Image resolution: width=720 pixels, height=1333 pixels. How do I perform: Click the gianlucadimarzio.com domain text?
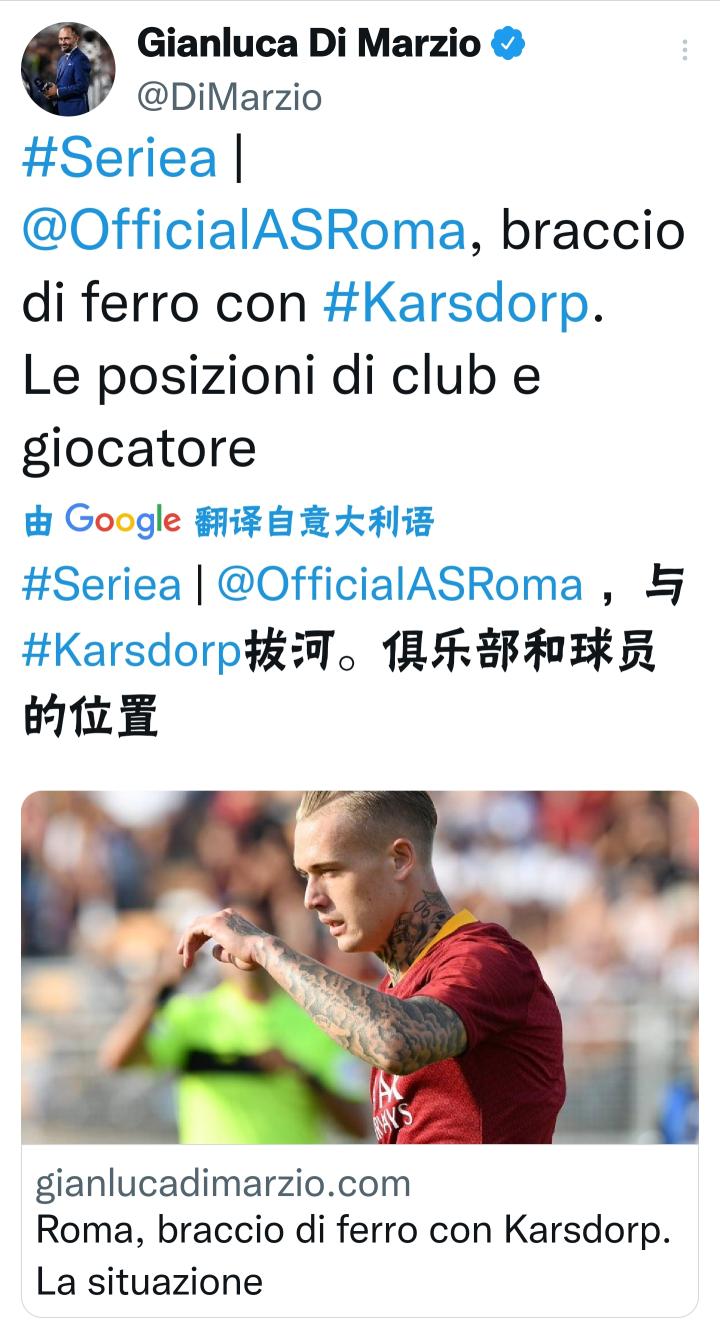223,1184
